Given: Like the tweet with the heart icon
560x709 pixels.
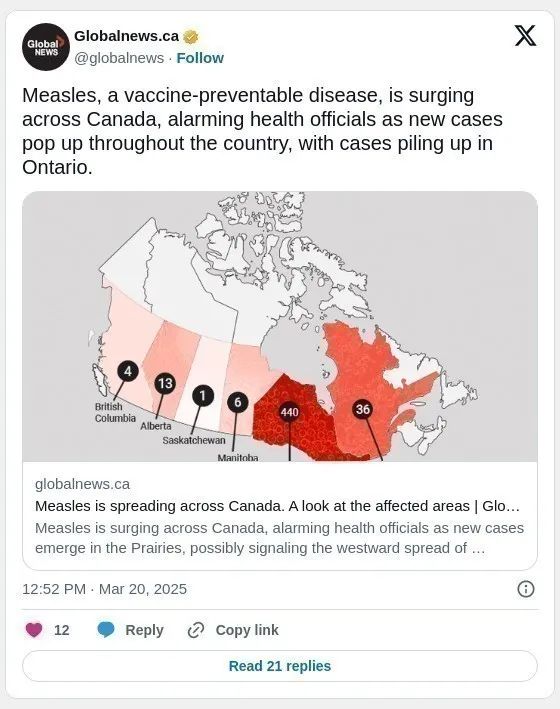Looking at the screenshot, I should tap(34, 629).
